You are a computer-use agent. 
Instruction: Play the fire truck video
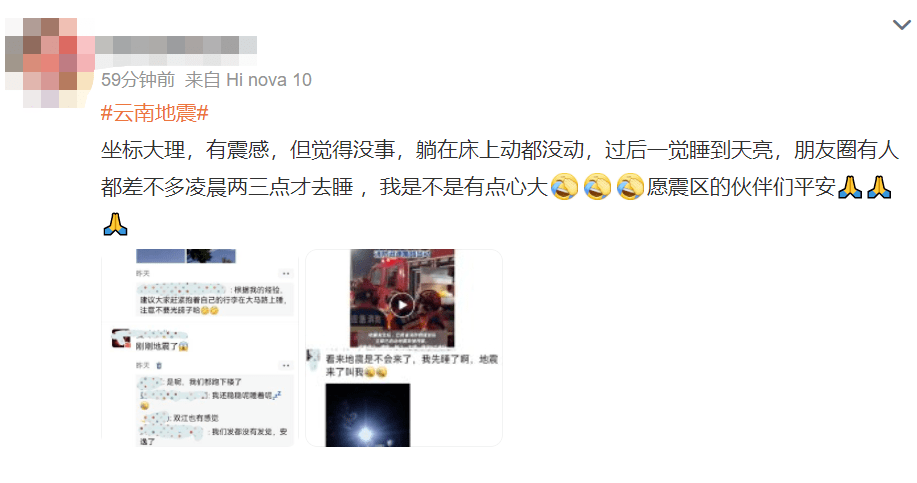pos(402,305)
